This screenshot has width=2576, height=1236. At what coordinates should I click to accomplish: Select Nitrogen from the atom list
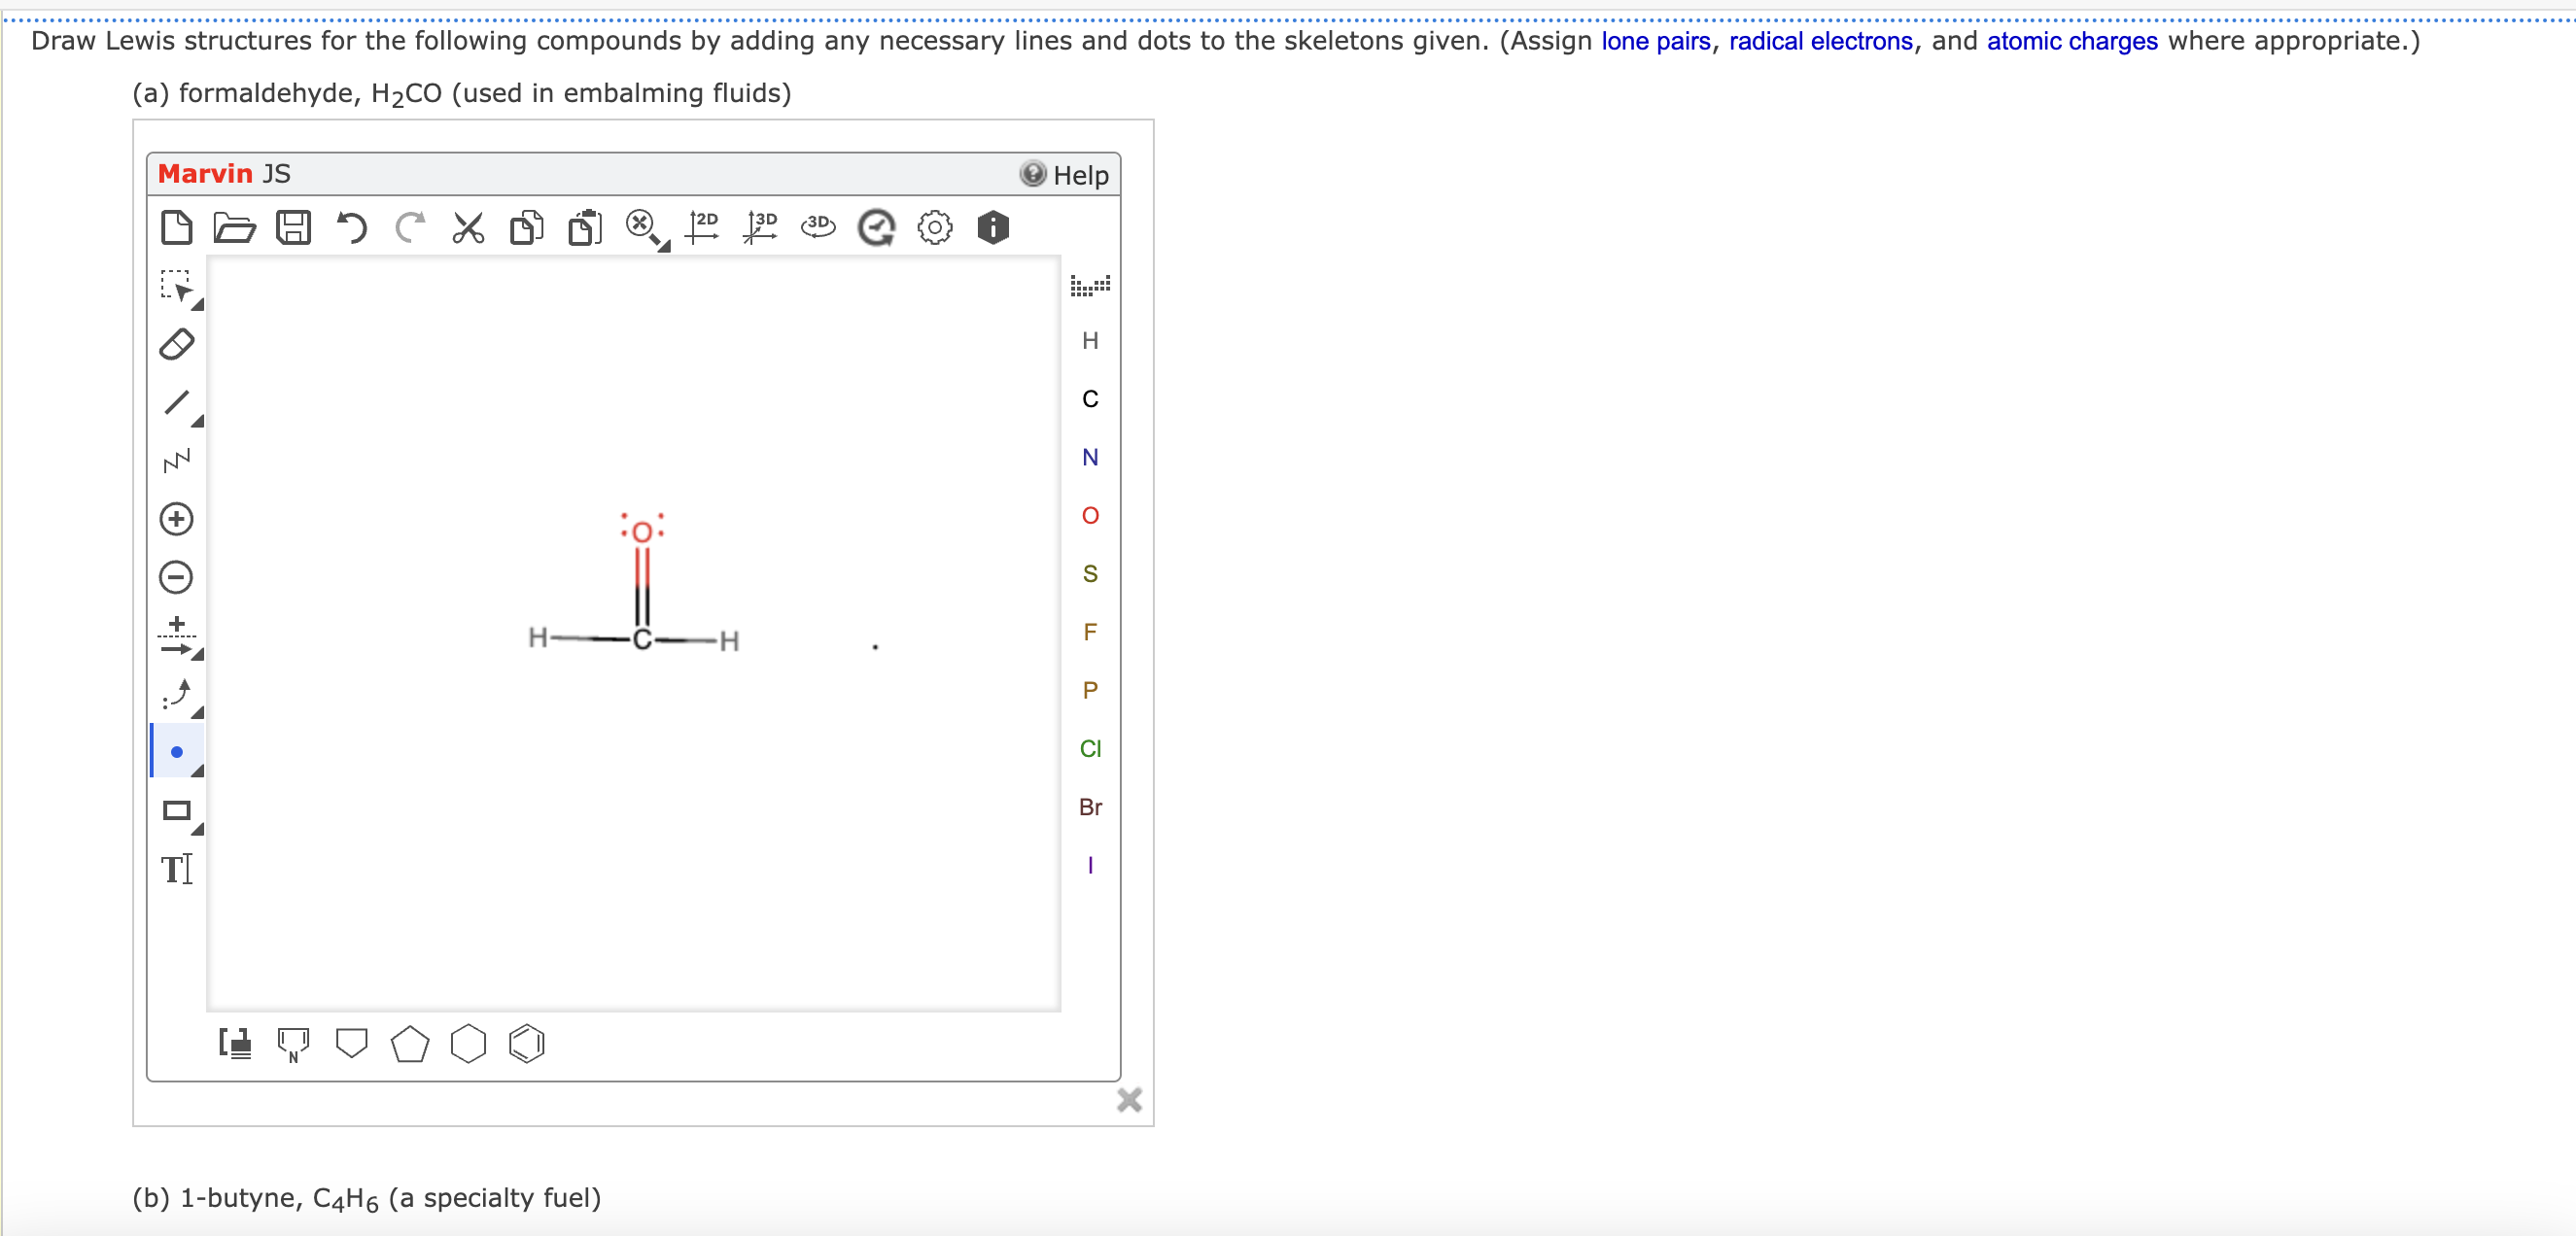(x=1089, y=457)
